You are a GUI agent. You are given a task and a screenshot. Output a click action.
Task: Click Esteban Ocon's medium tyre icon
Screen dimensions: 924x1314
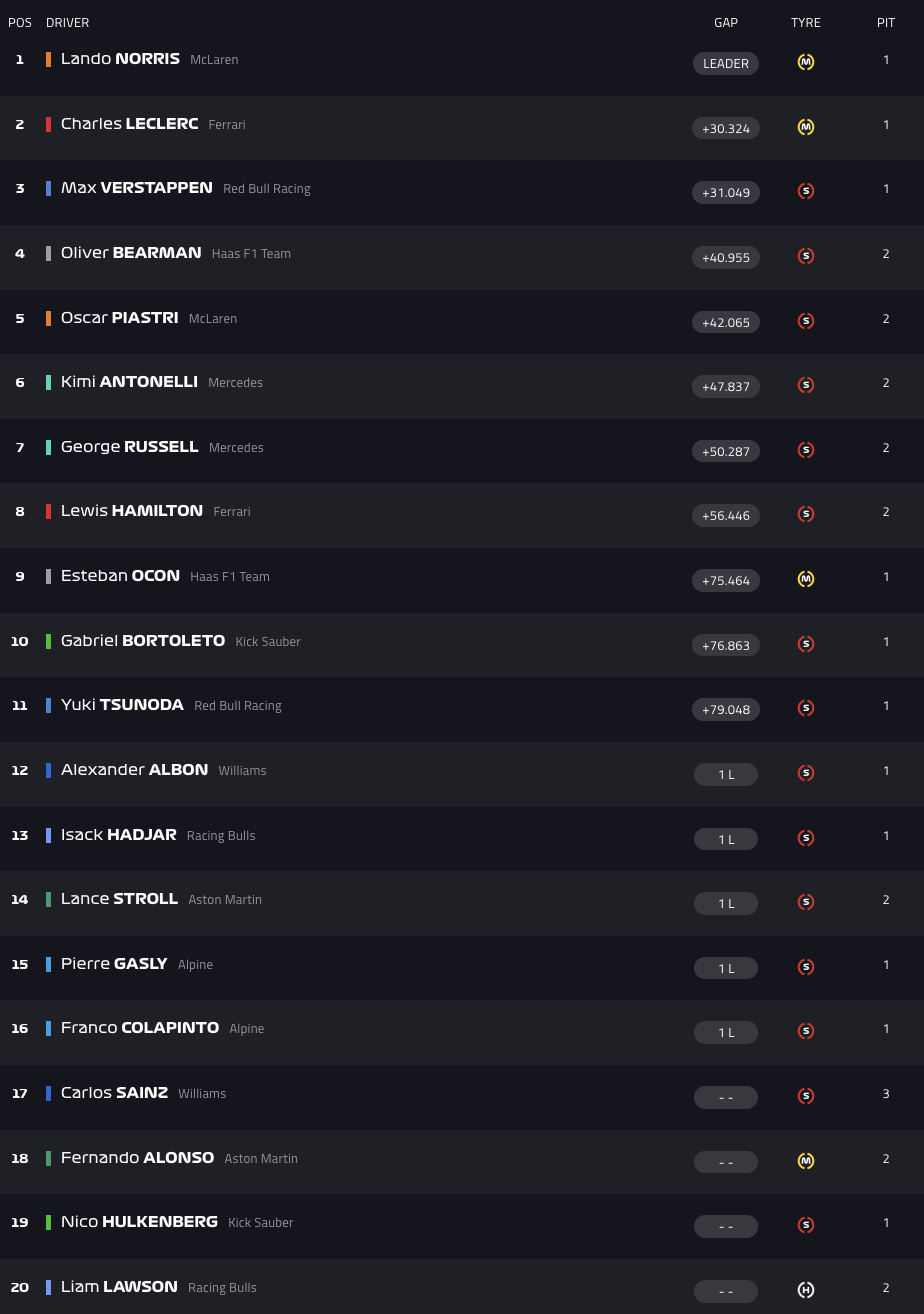click(806, 579)
